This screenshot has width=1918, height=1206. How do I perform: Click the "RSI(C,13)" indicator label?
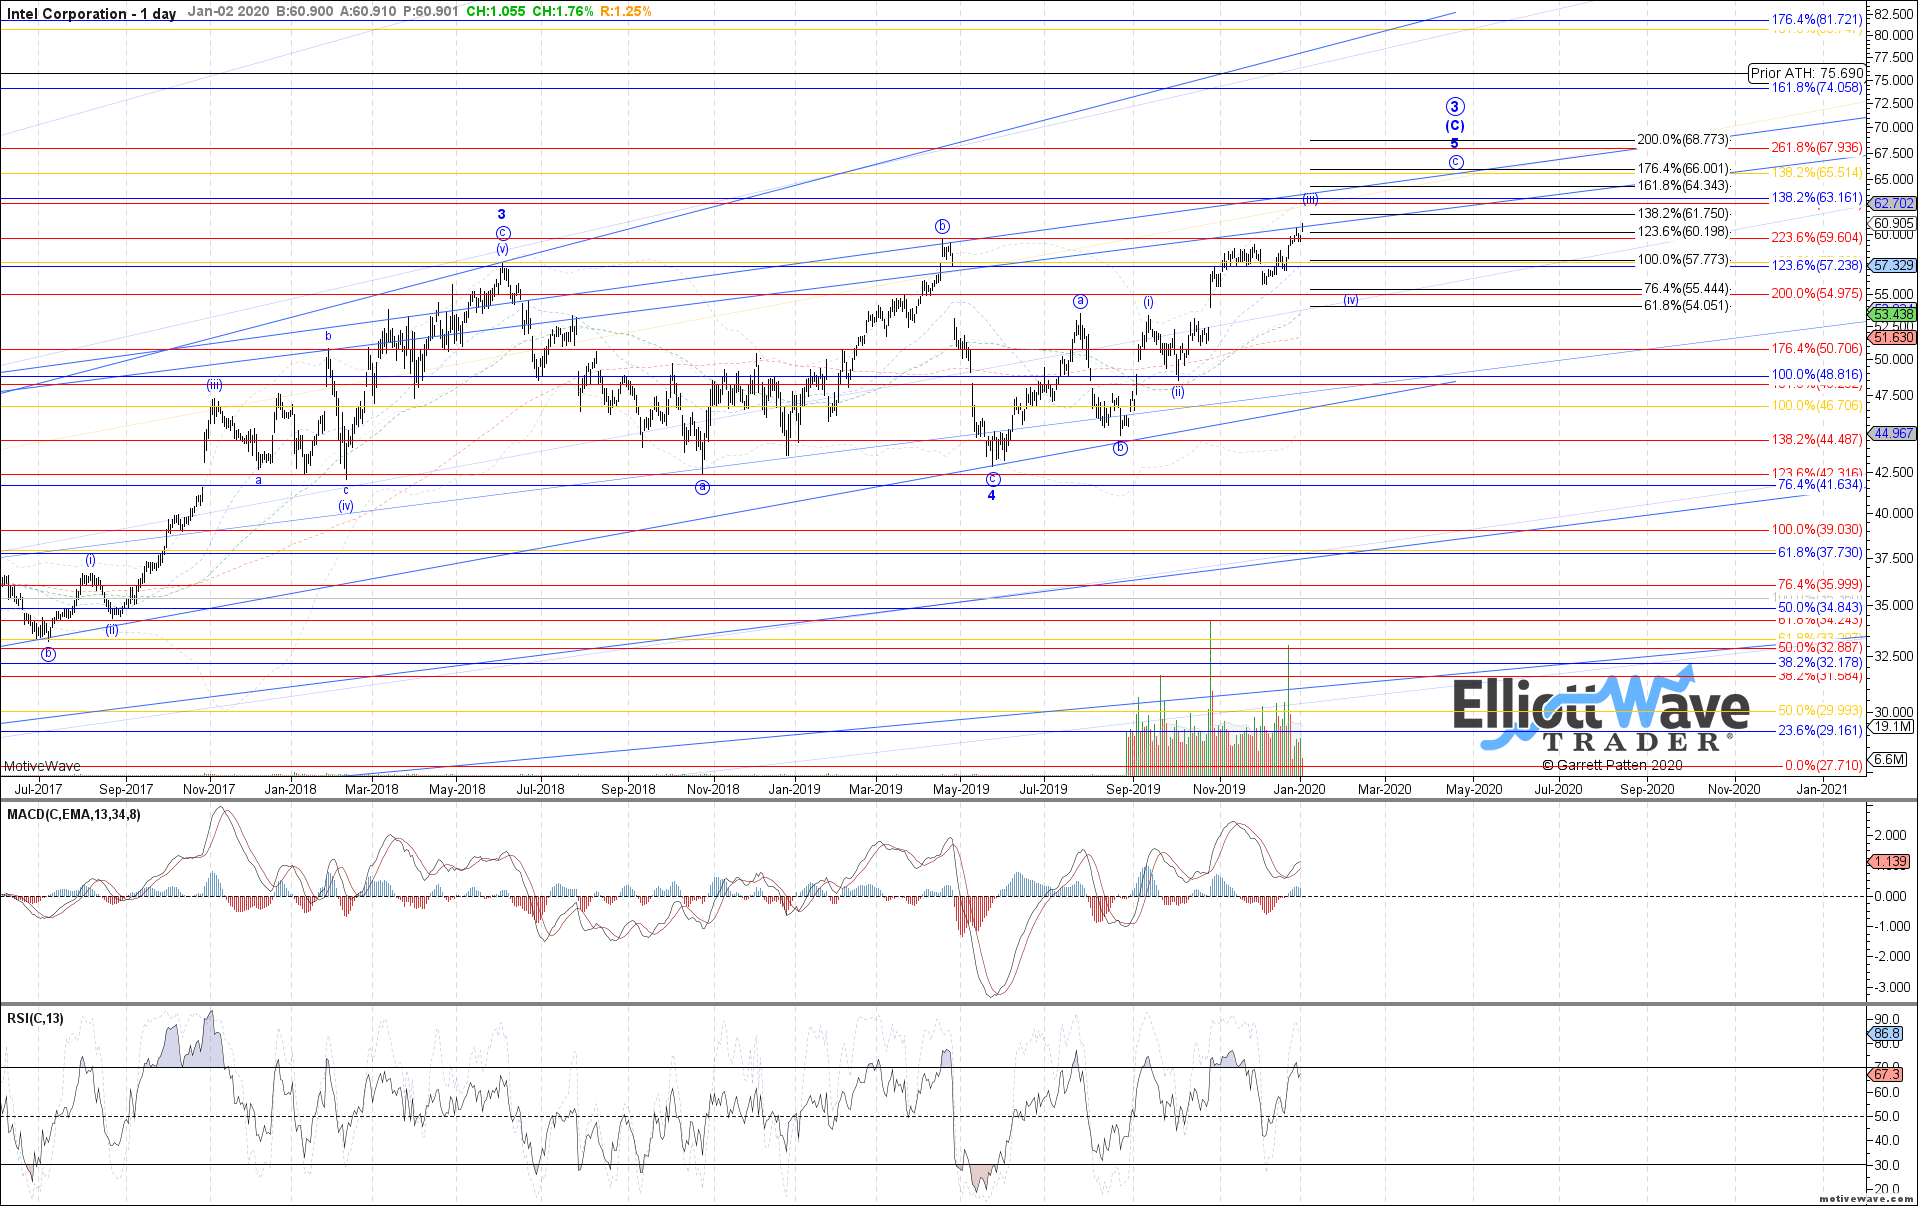click(x=35, y=1019)
